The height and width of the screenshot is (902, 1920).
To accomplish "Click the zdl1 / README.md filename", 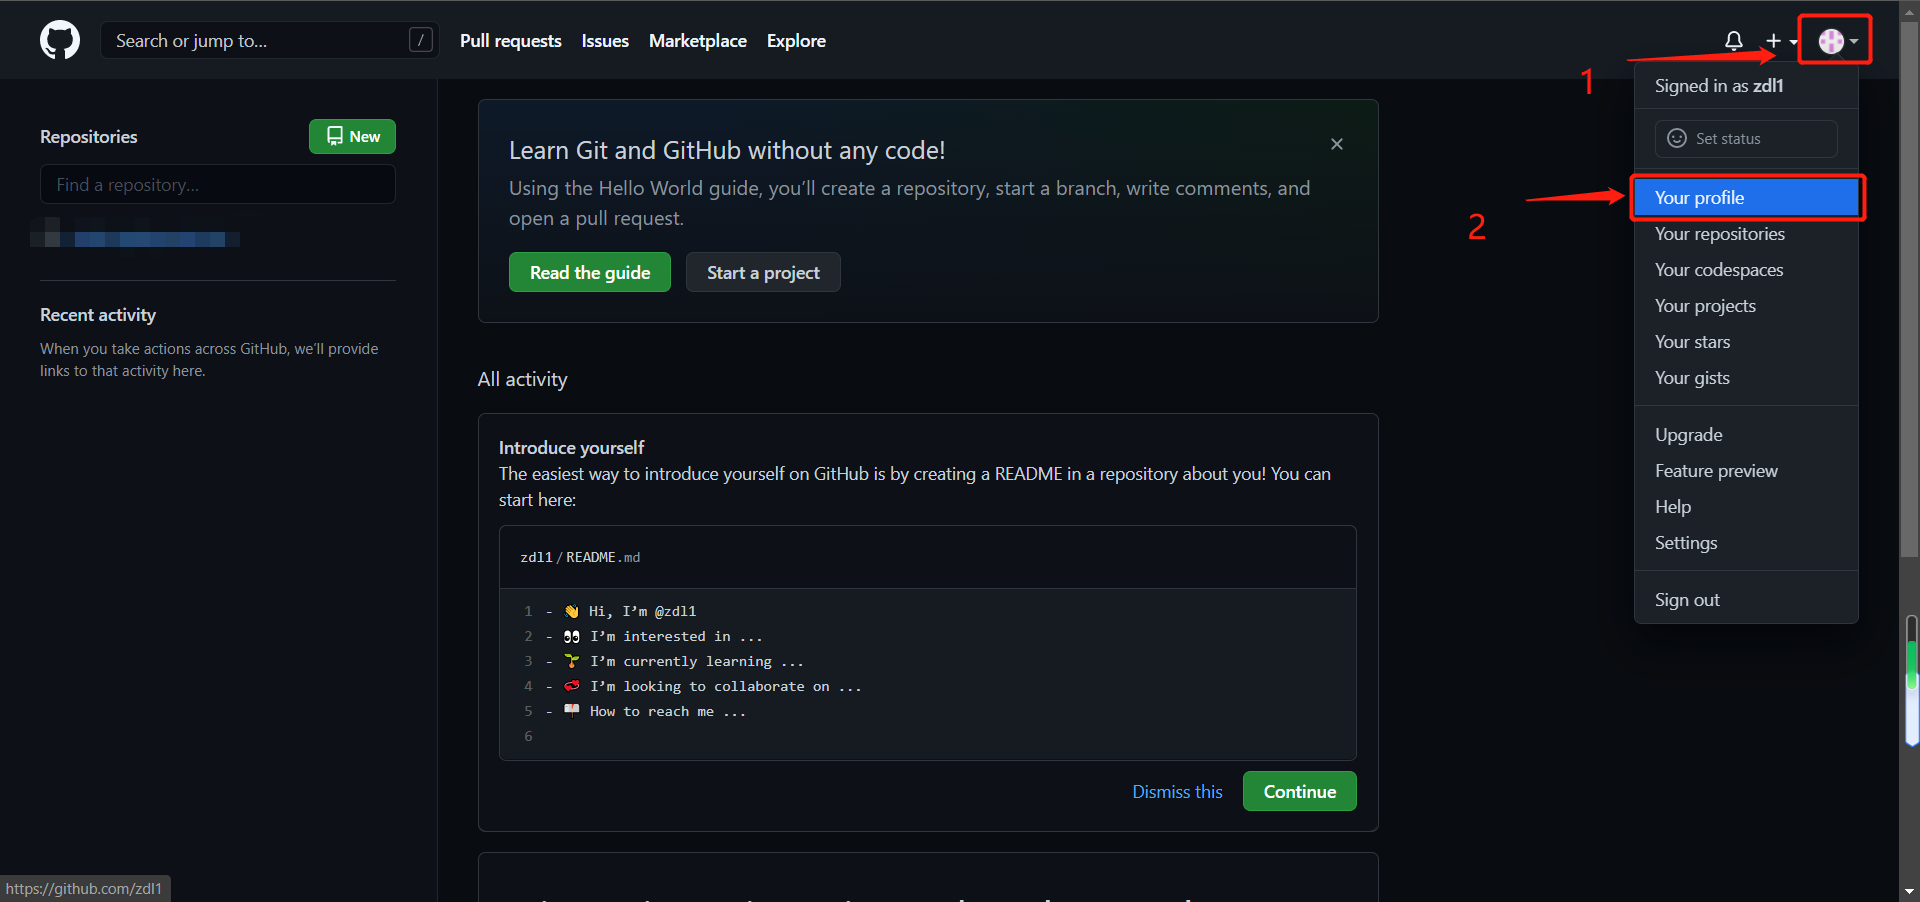I will [580, 557].
